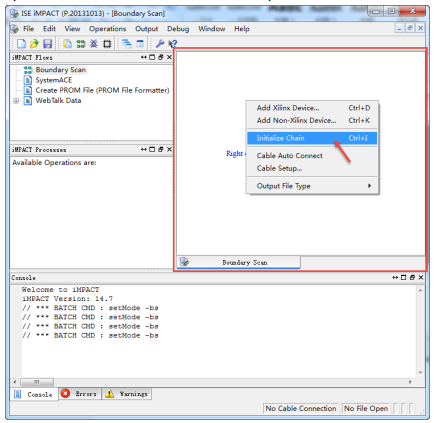Screen dimensions: 435x423
Task: Click the Boundary Scan chain toolbar icon
Action: point(81,44)
